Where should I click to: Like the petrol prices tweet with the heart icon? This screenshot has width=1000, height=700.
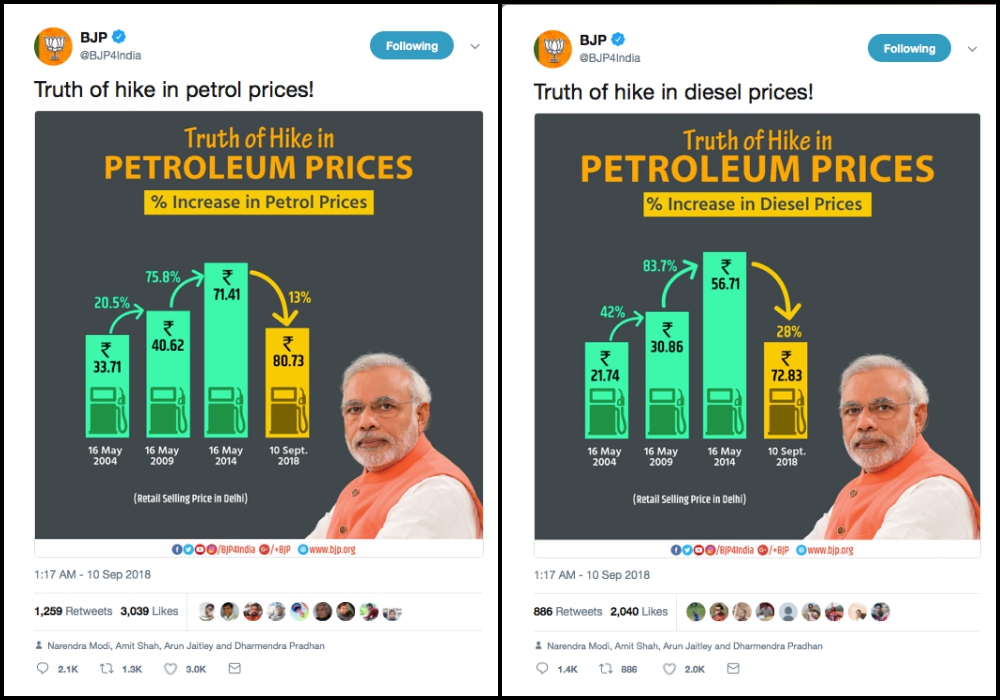pos(171,668)
